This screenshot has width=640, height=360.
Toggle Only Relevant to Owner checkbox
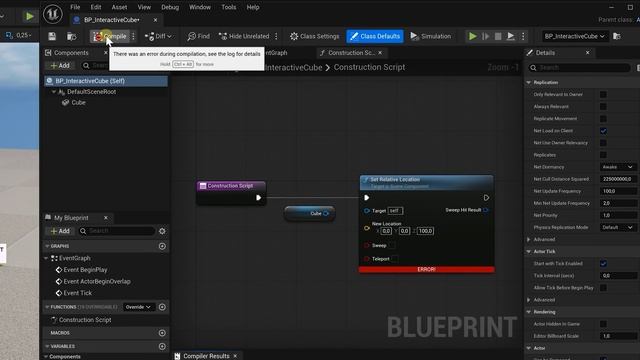(x=603, y=95)
